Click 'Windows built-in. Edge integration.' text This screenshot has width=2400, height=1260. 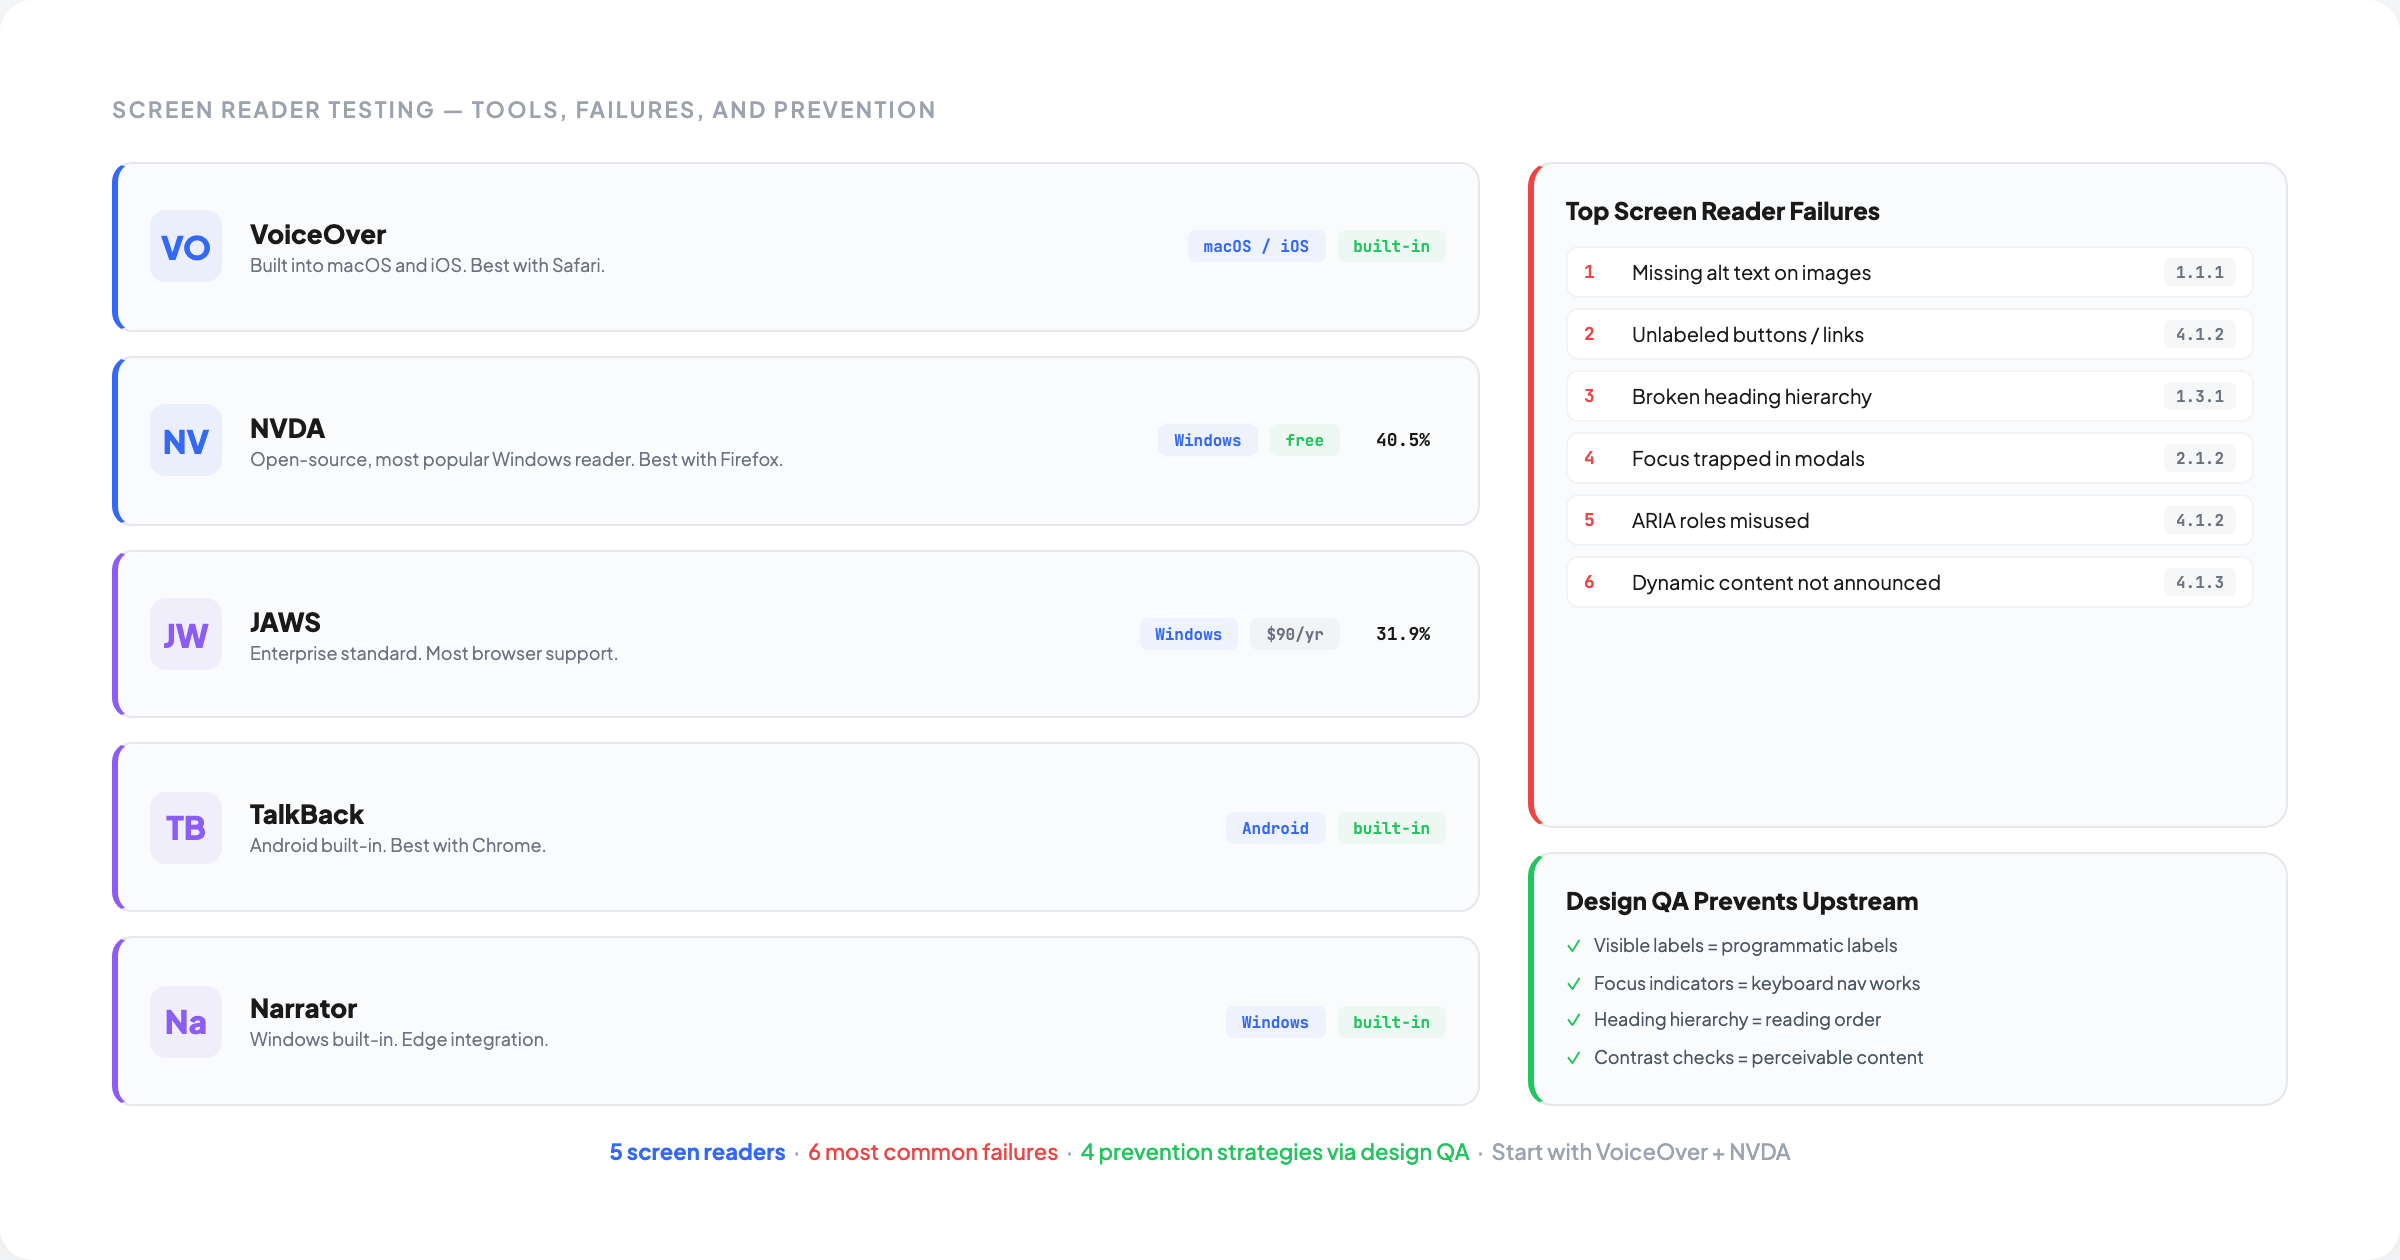tap(399, 1039)
